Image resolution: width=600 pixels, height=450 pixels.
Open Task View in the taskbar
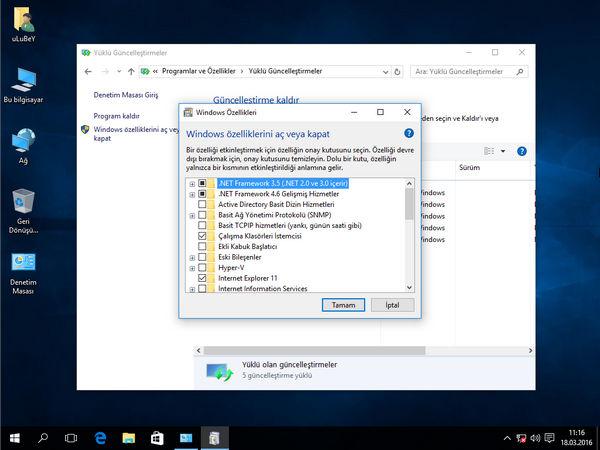71,439
